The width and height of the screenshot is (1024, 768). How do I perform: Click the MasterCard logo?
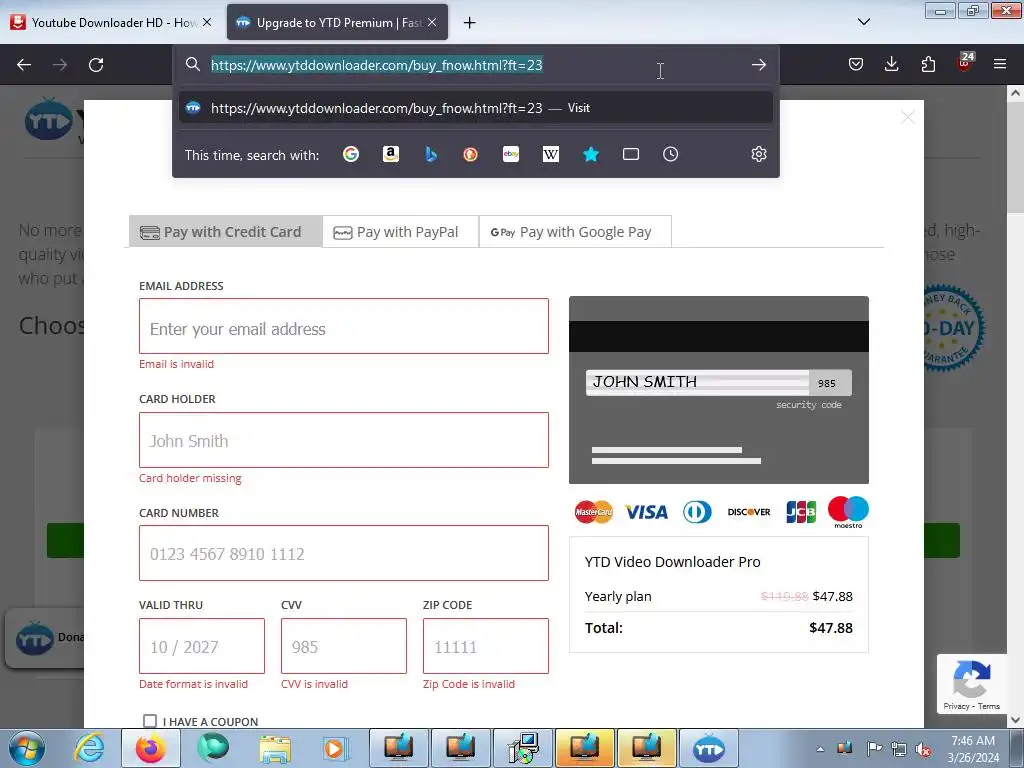pos(594,512)
